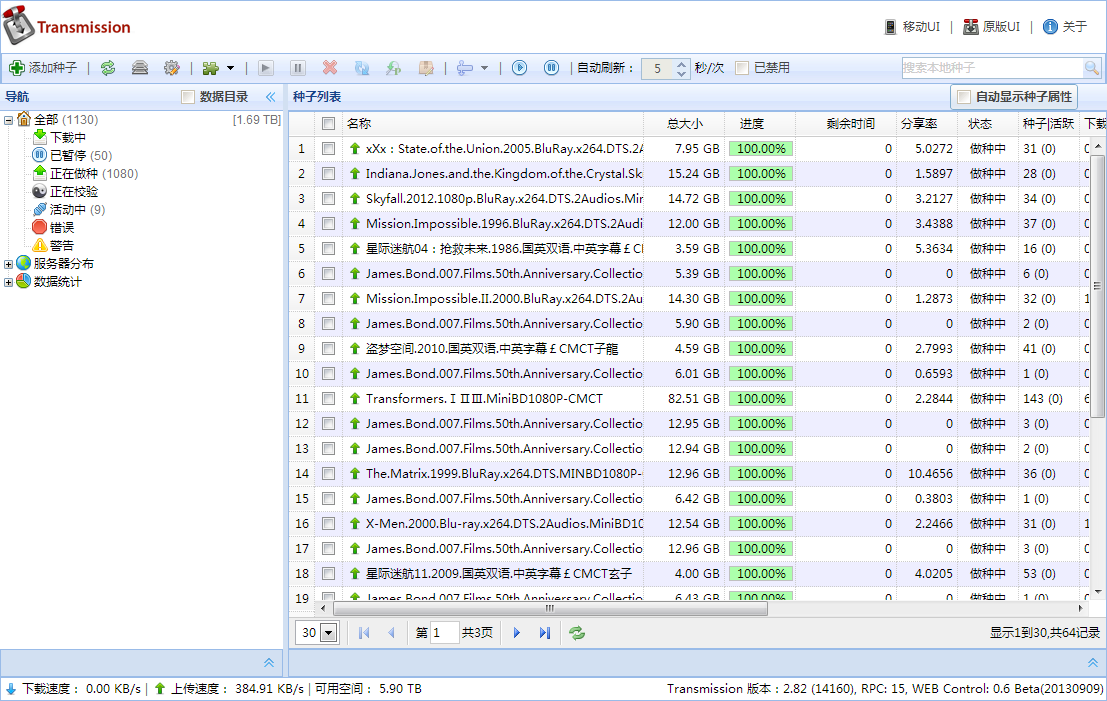The image size is (1107, 701).
Task: Click the grey pause-selected toolbar icon
Action: click(298, 68)
